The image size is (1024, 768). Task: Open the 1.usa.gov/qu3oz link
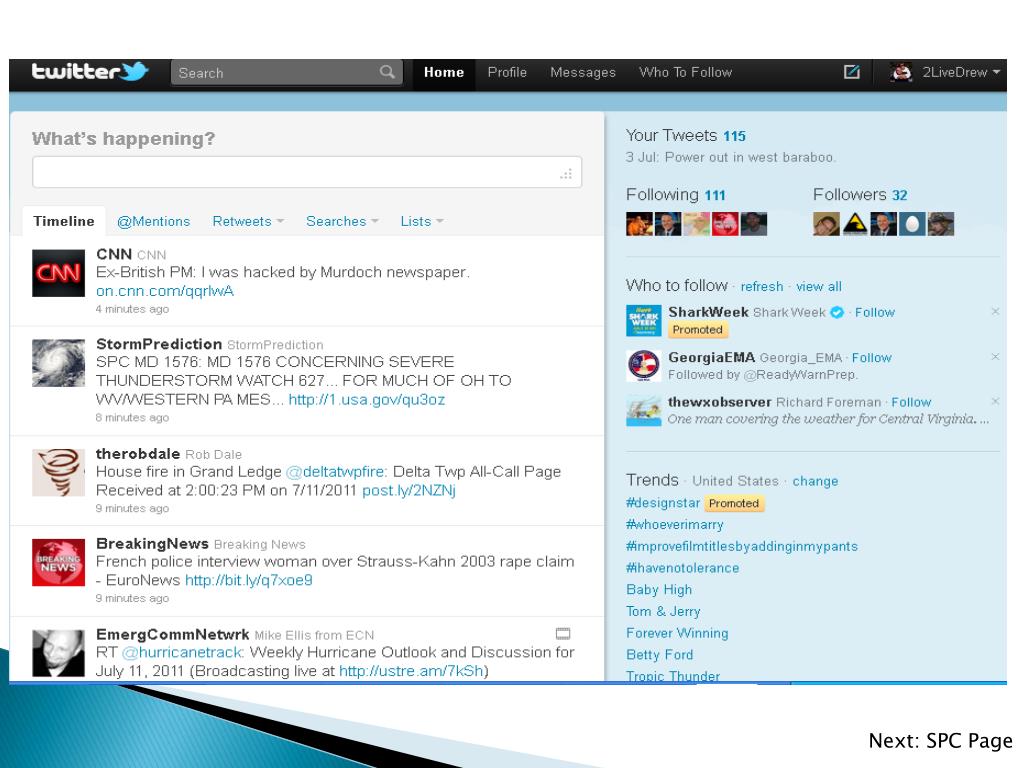[x=366, y=400]
